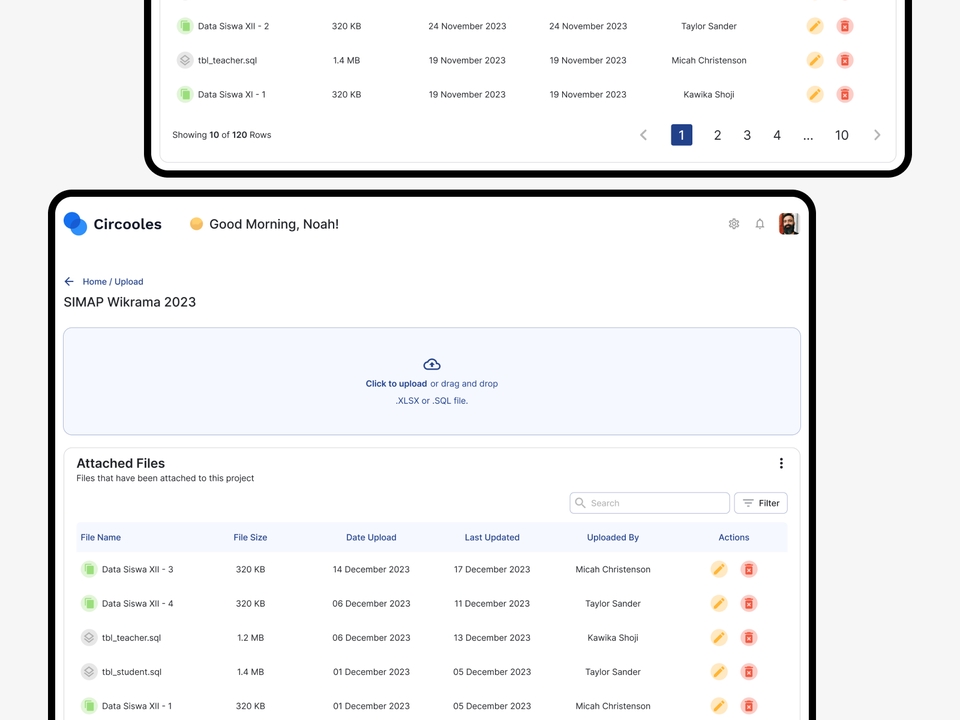Edit Data Siswa XII - 3 file
Image resolution: width=960 pixels, height=720 pixels.
point(719,569)
